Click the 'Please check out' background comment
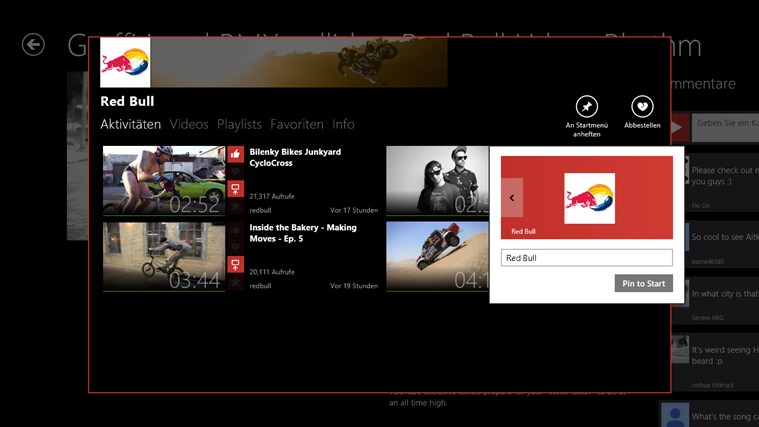 724,176
